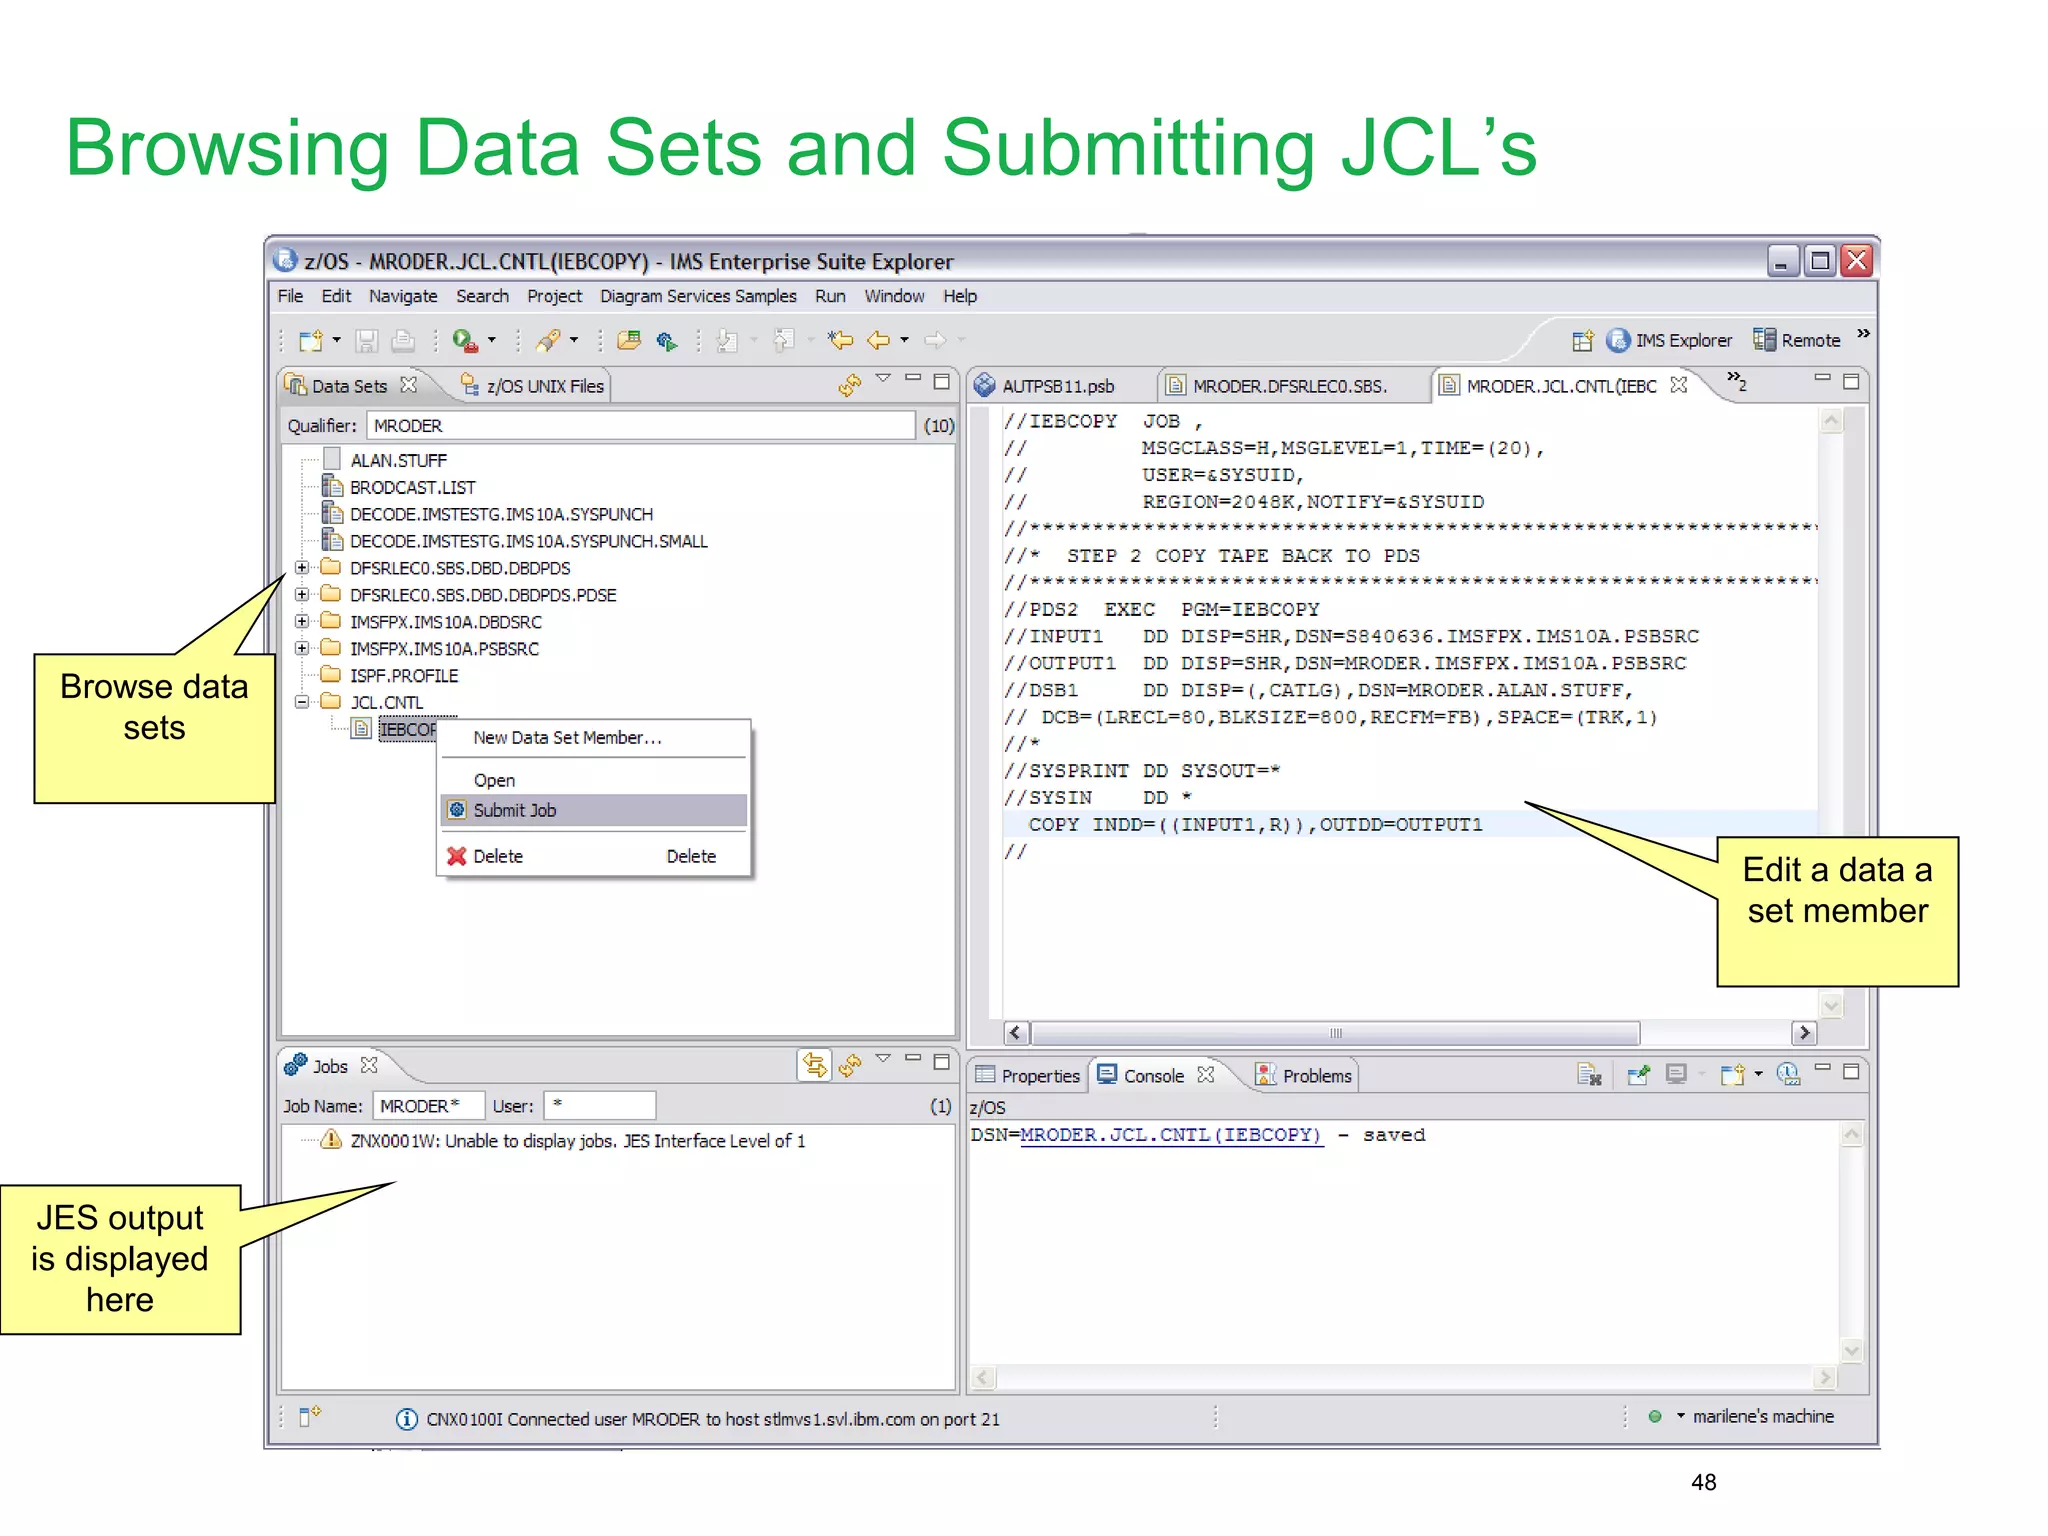Open the Back history dropdown arrow

point(904,340)
